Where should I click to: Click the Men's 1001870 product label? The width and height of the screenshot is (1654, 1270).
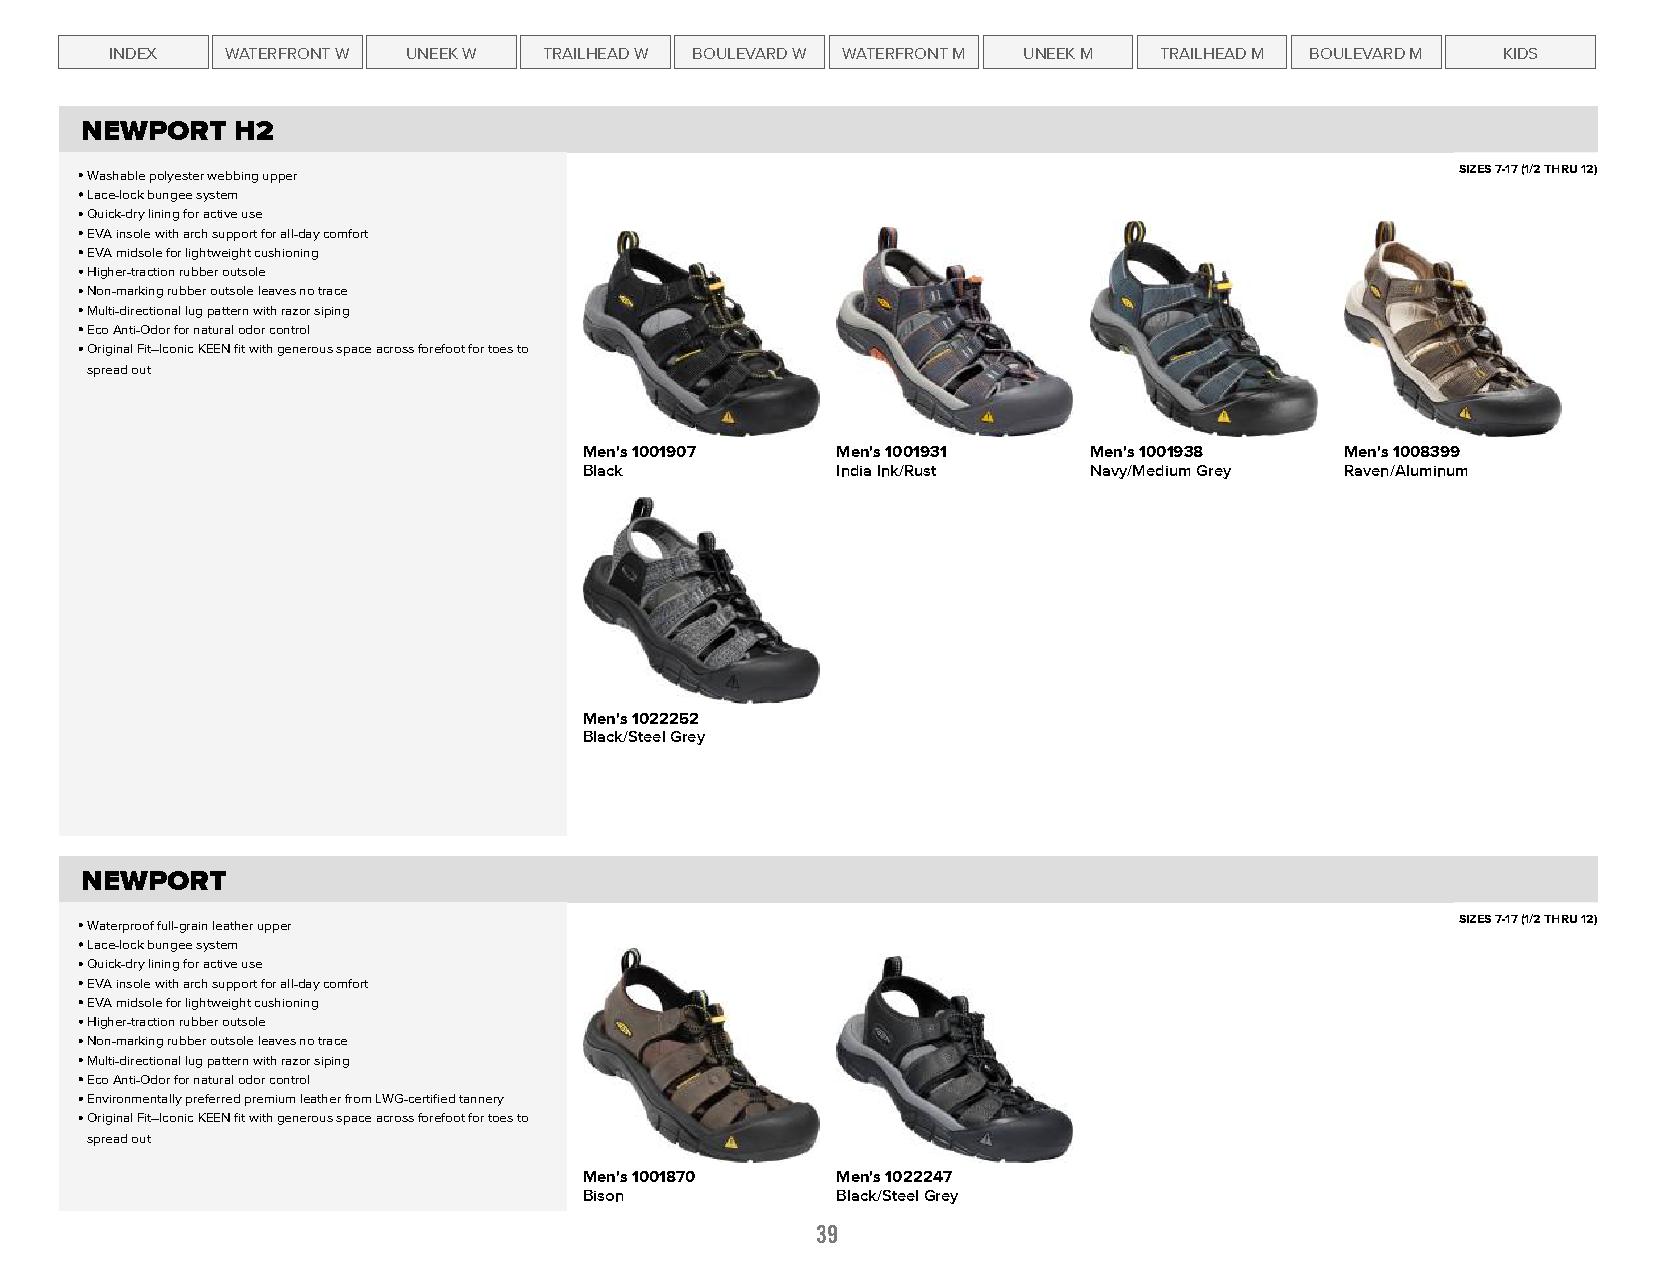pyautogui.click(x=639, y=1176)
